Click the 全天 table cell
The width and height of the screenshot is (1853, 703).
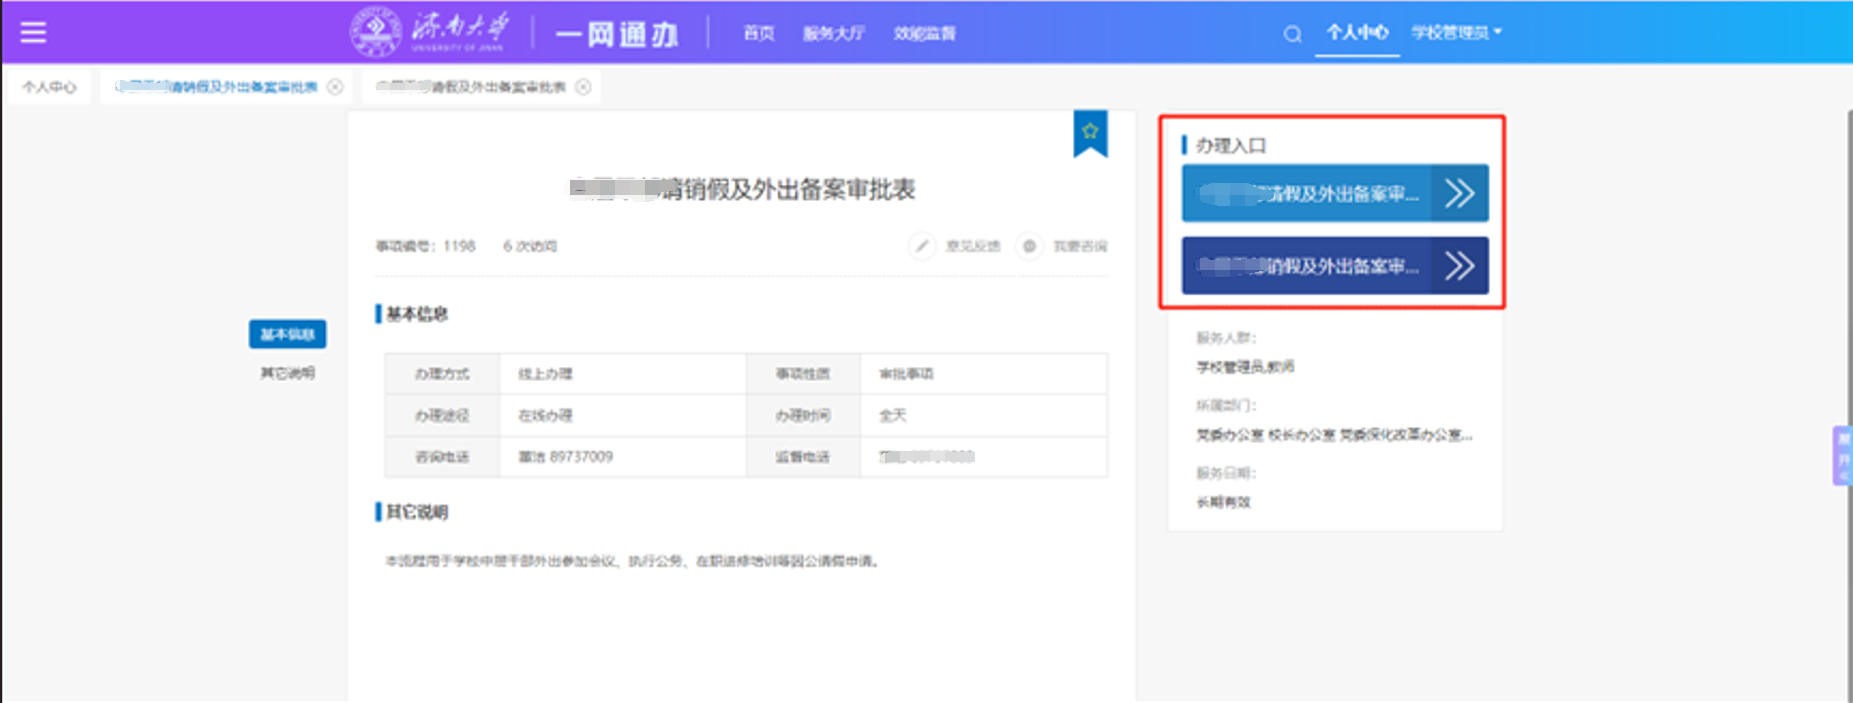click(984, 415)
